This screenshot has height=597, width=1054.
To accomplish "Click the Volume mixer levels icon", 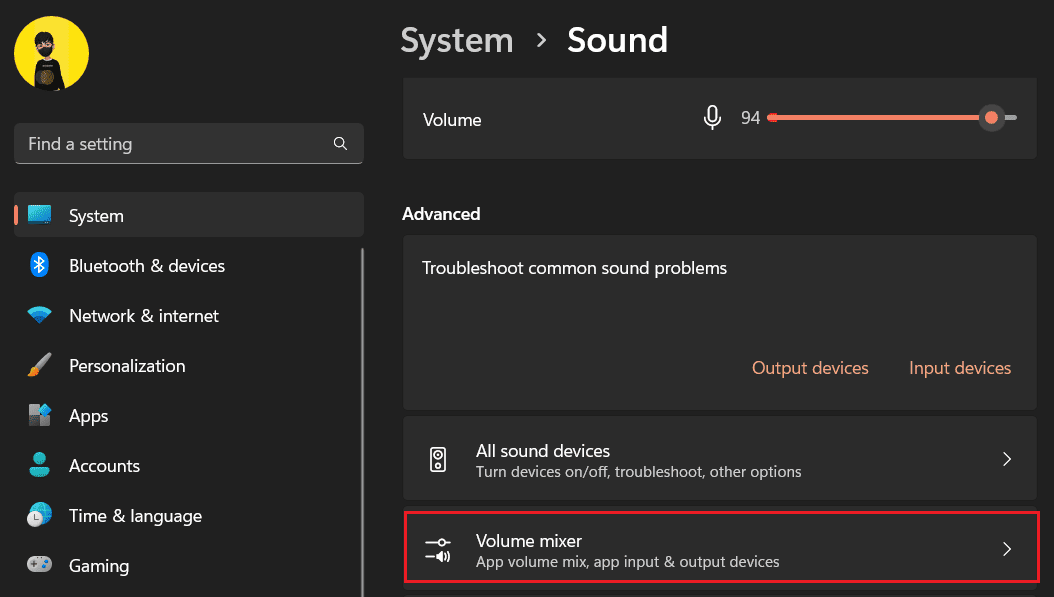I will (438, 548).
